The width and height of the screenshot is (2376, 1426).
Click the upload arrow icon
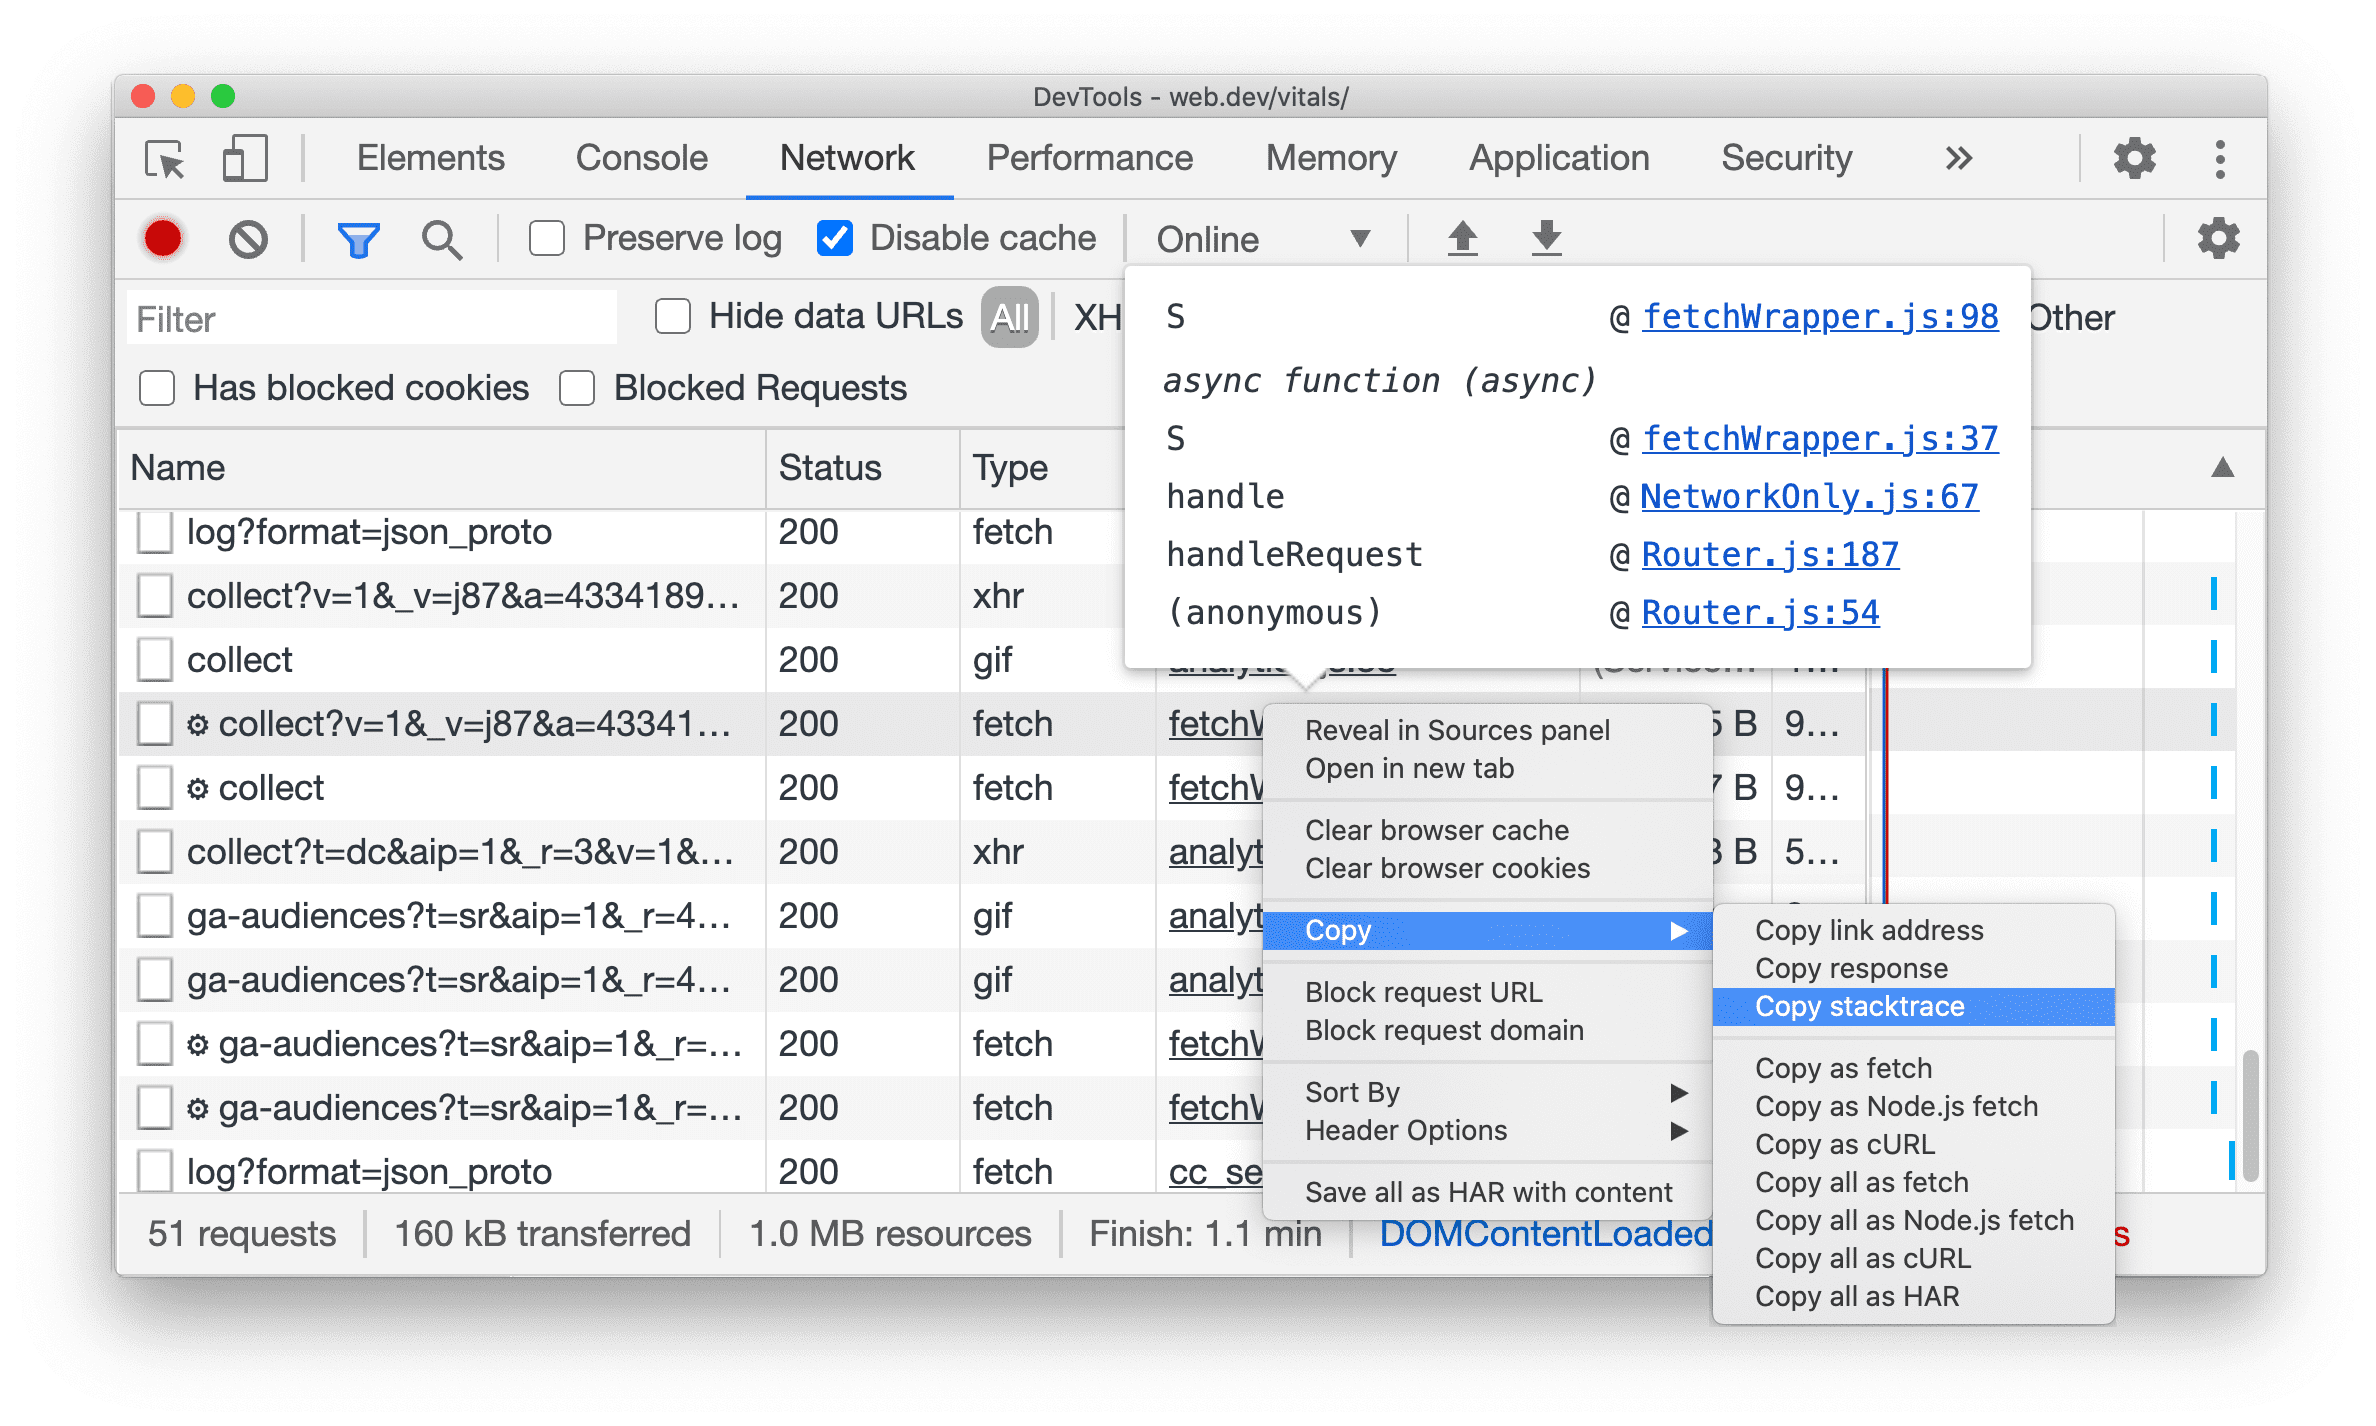[x=1463, y=236]
